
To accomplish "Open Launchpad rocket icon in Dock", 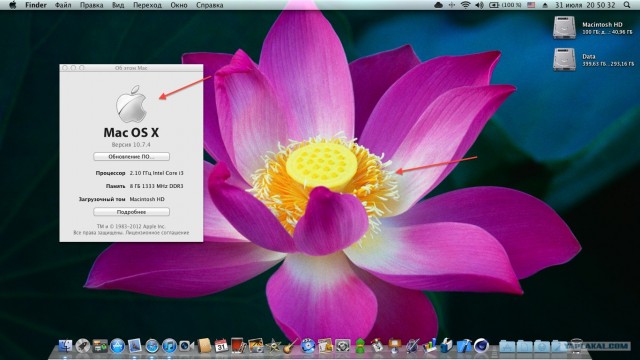I will [82, 346].
